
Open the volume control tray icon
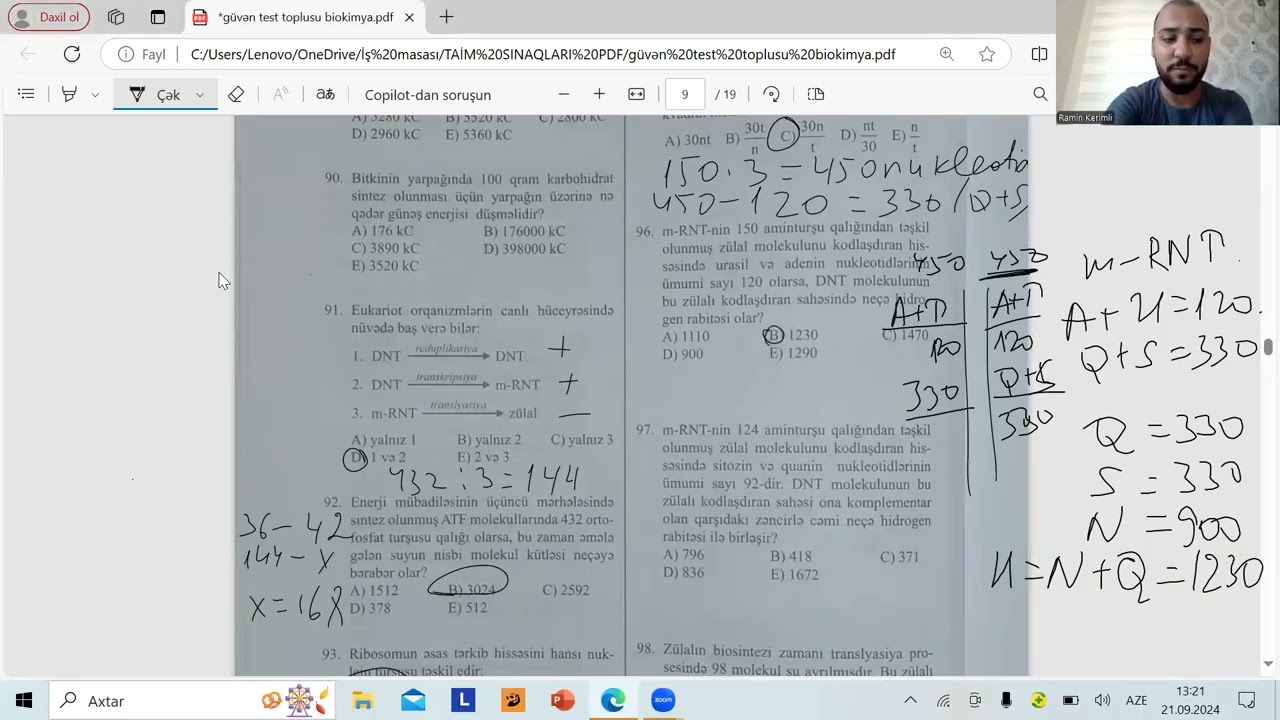(x=1102, y=700)
